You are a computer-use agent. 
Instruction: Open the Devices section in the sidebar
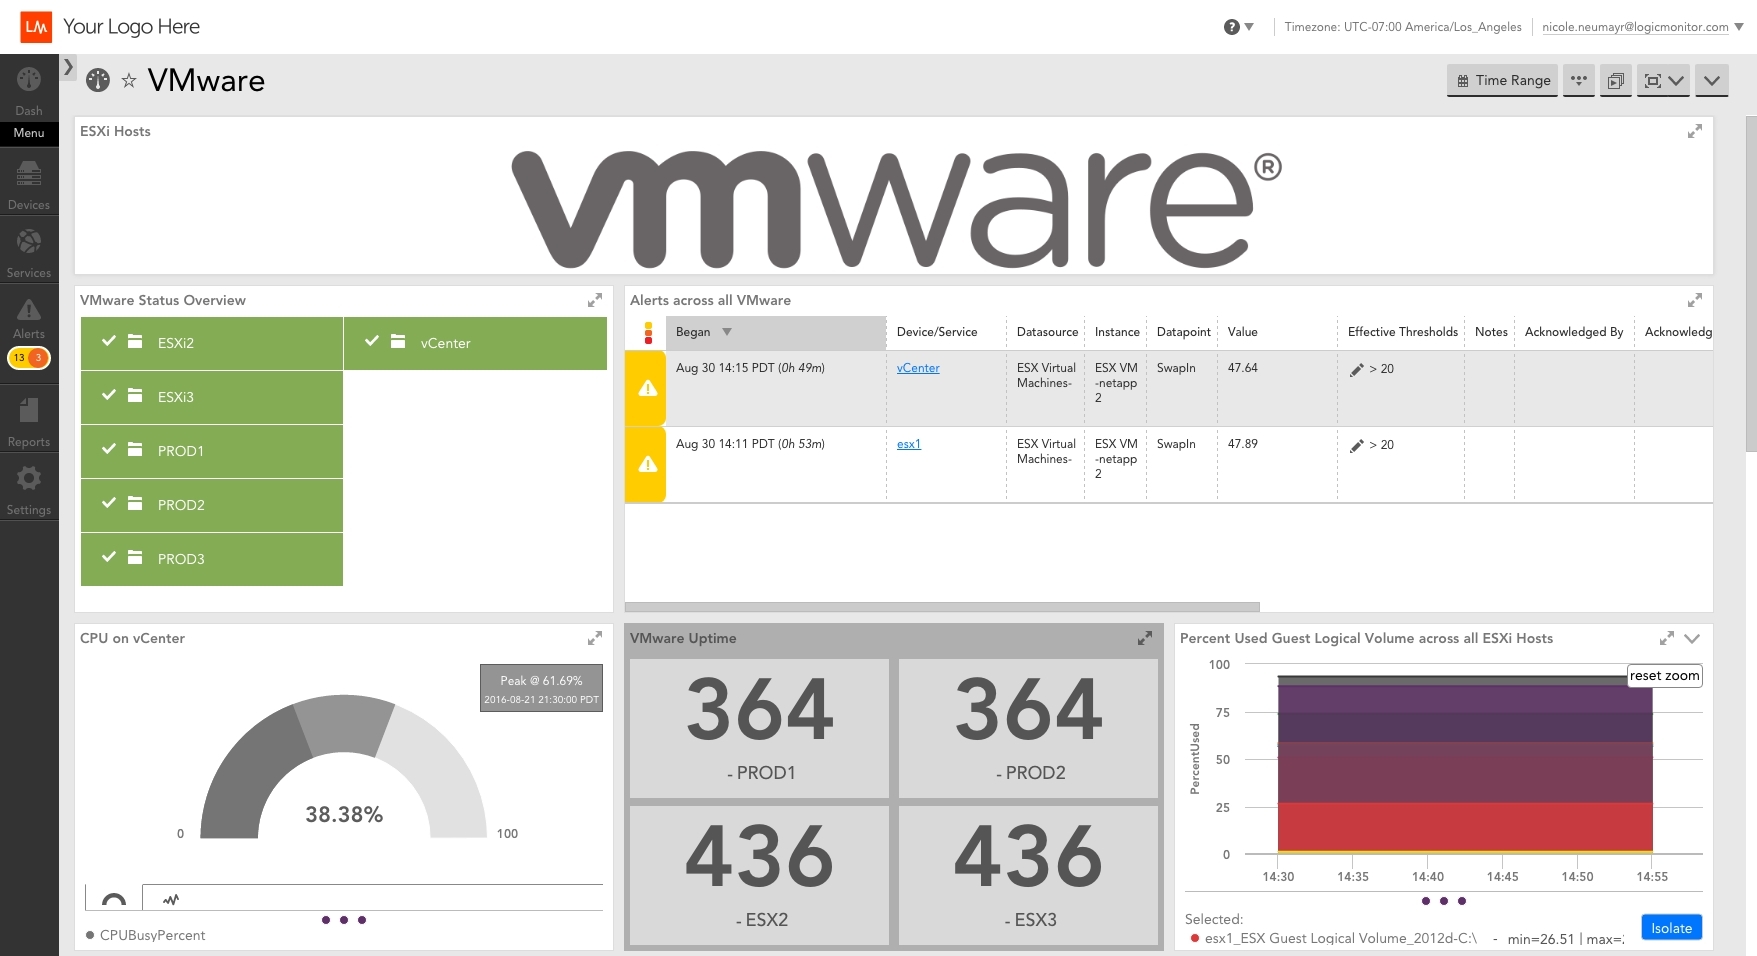point(29,176)
